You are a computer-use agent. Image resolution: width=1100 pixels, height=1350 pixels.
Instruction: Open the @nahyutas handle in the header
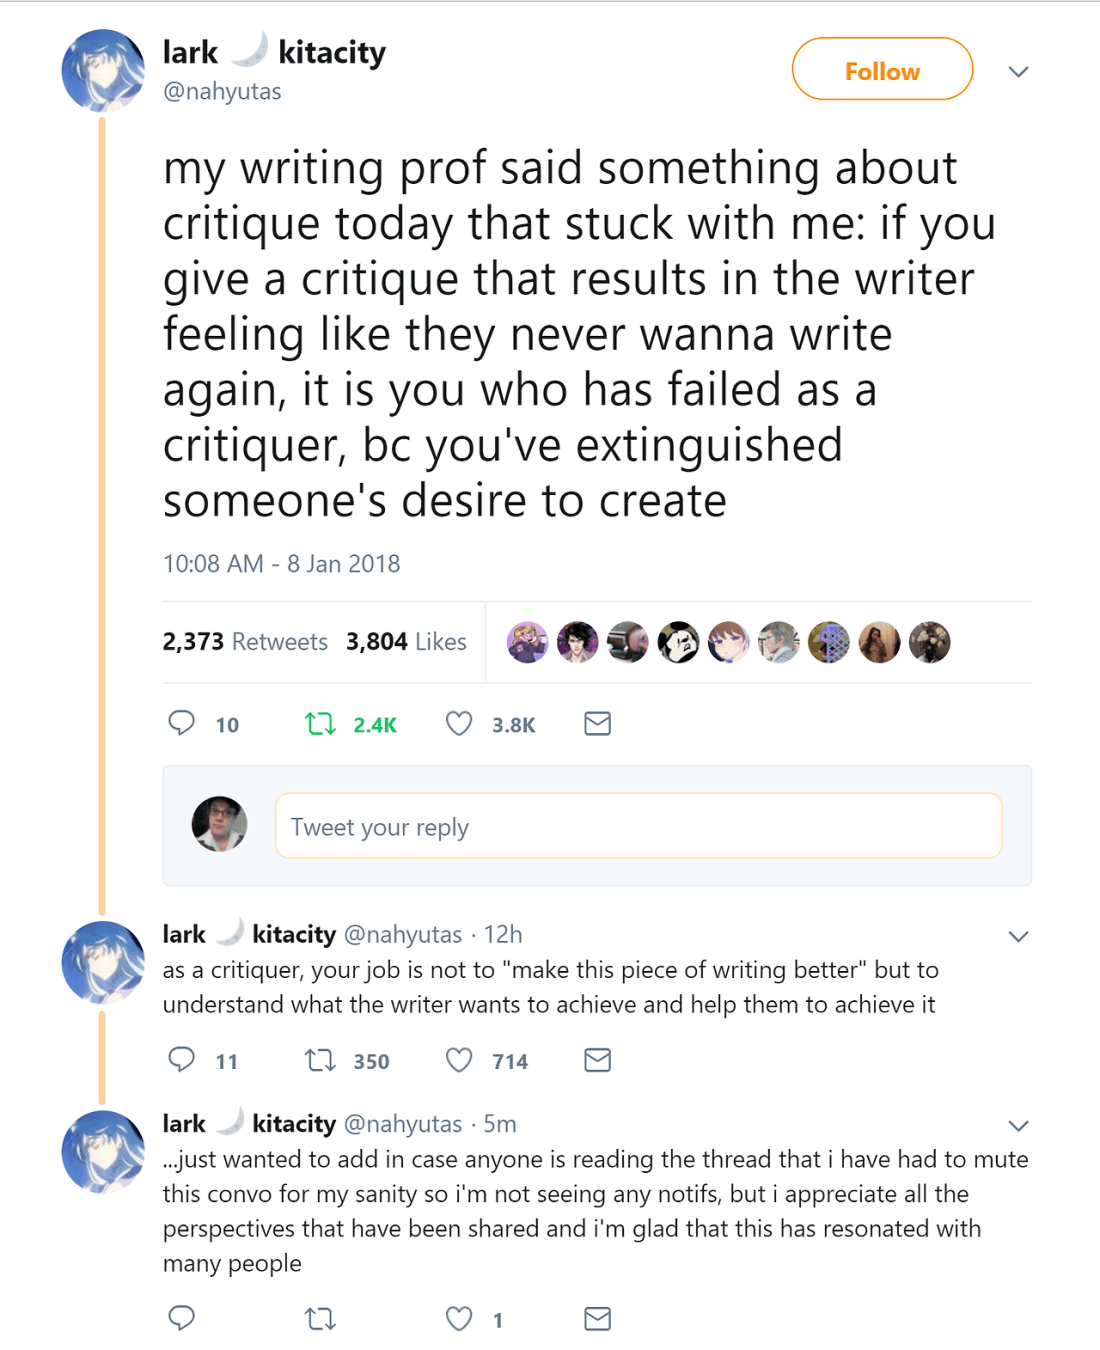[x=222, y=92]
